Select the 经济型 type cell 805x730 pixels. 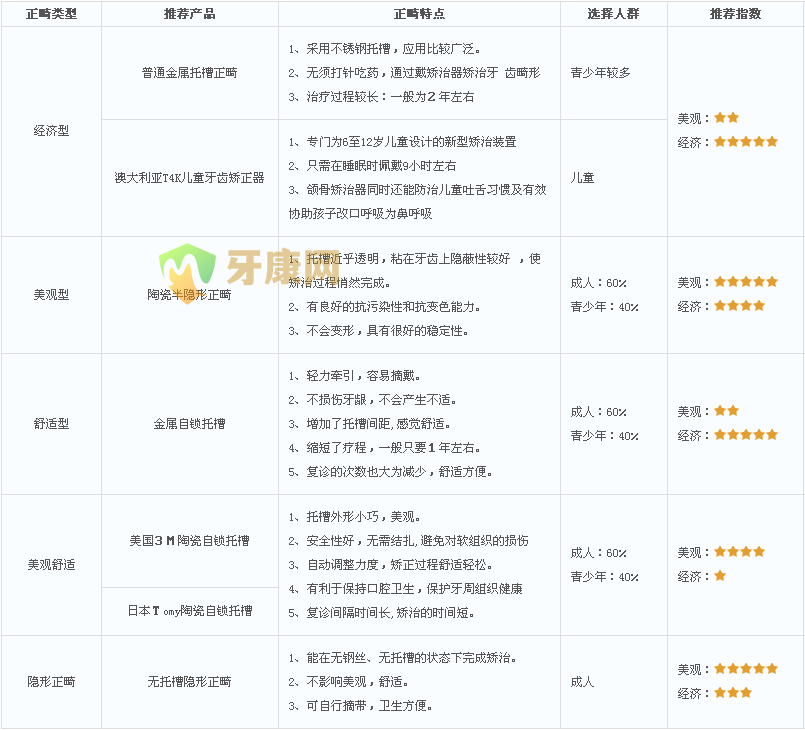pos(51,131)
